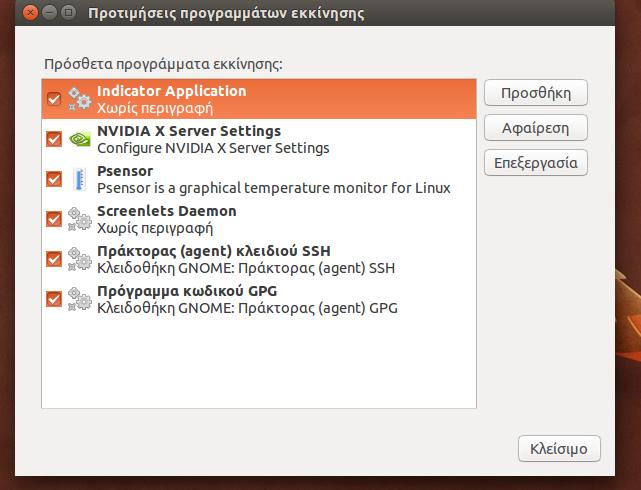Open Επεξεργασία for selected entry

click(x=536, y=163)
